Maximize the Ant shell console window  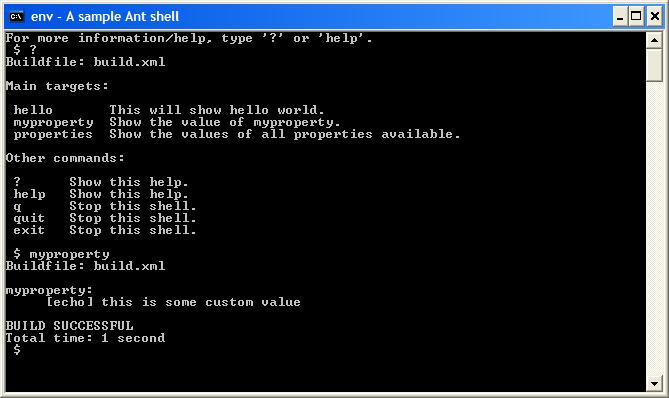tap(636, 16)
